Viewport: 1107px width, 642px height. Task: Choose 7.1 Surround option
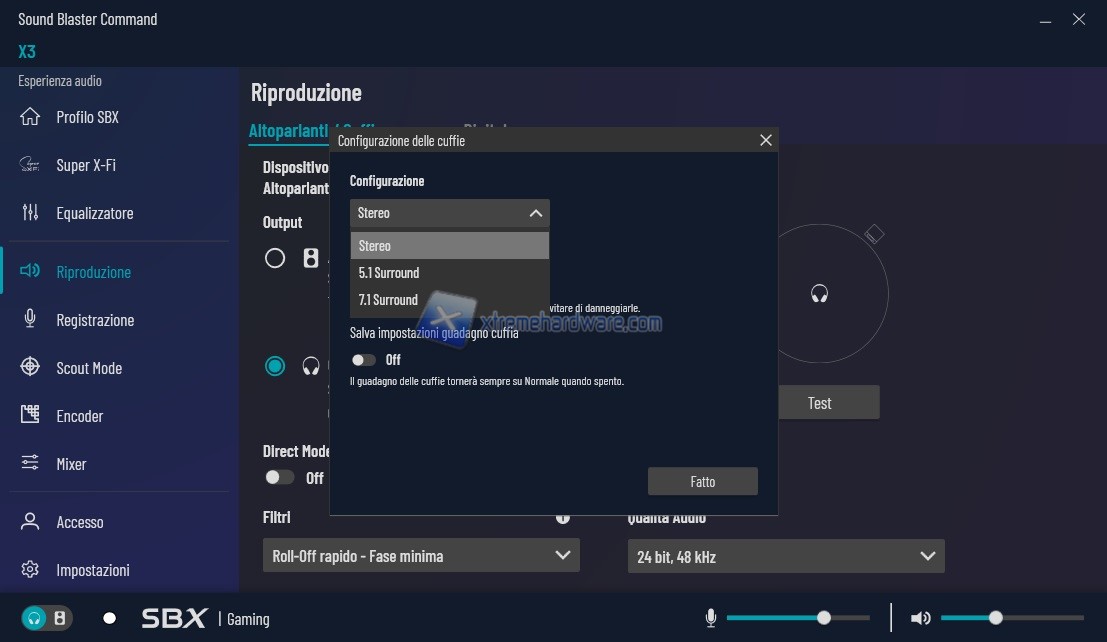click(x=389, y=300)
